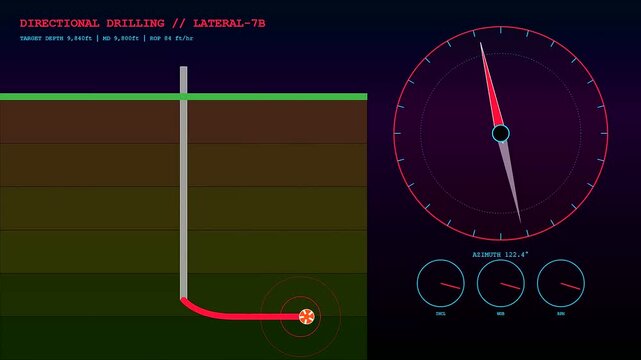Click the green ground surface line
Screen dimensions: 641x360
[x=184, y=97]
